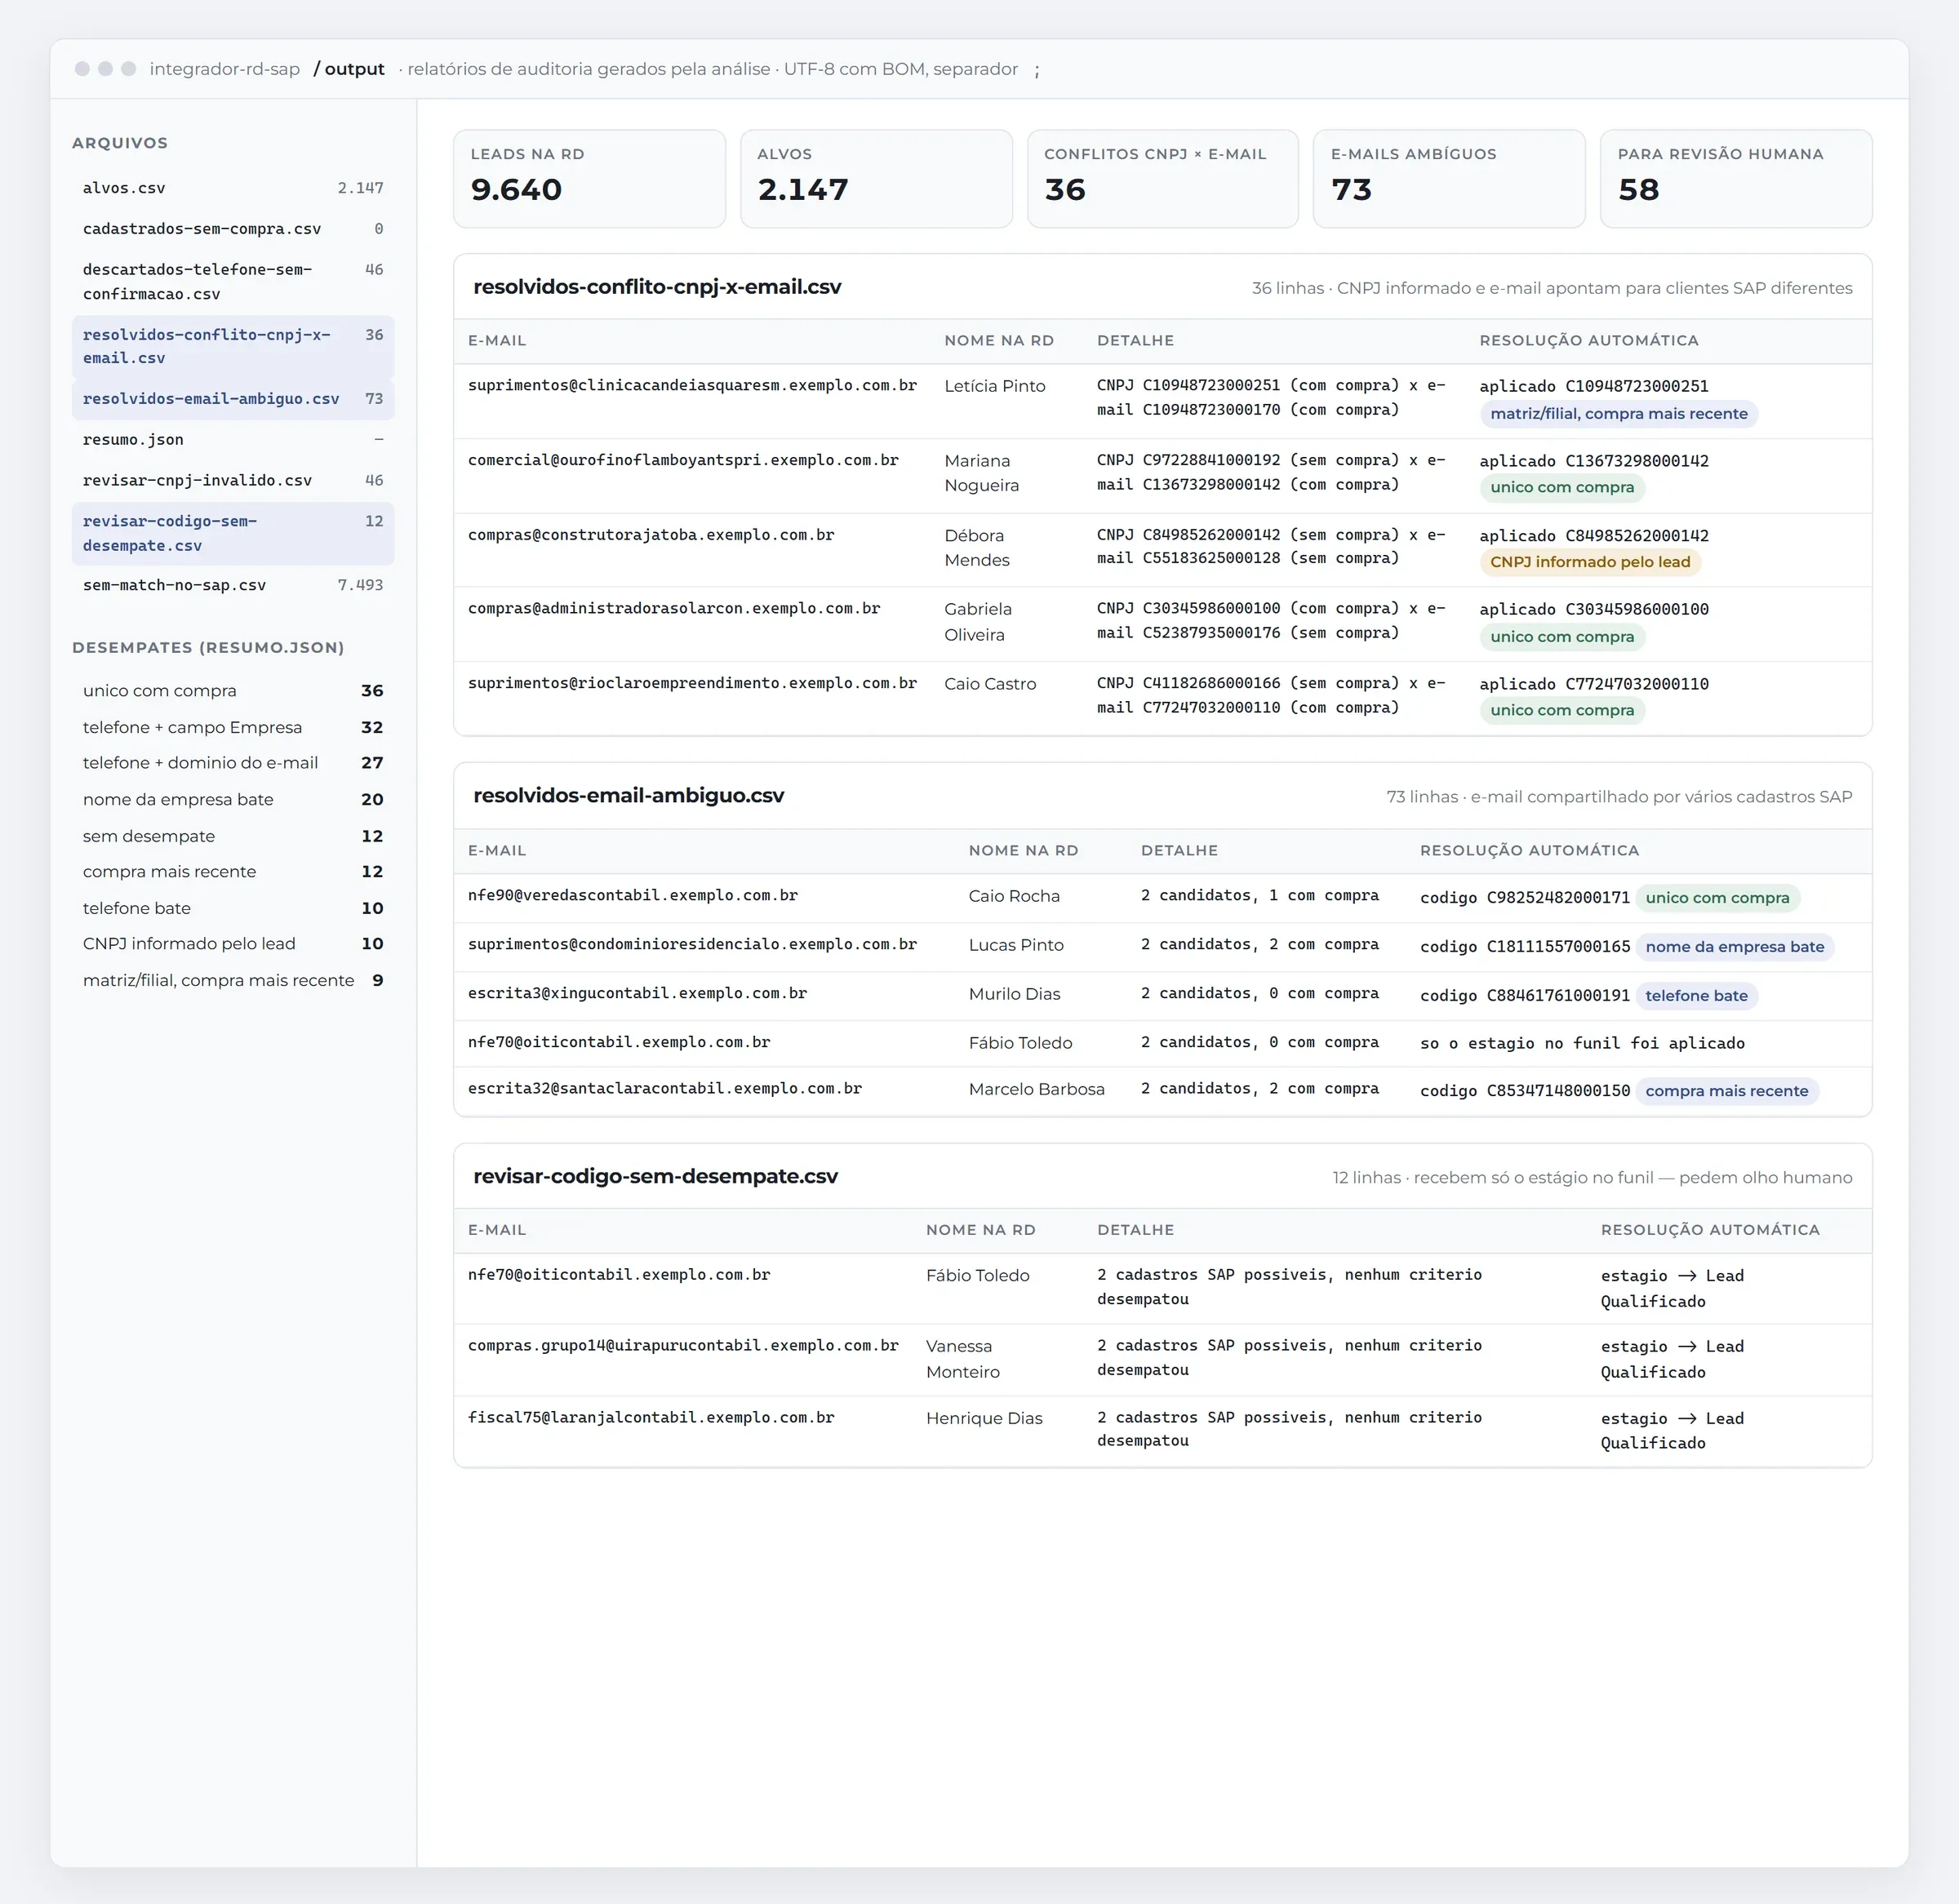Click the 'sem desempate' summary row

(x=233, y=836)
